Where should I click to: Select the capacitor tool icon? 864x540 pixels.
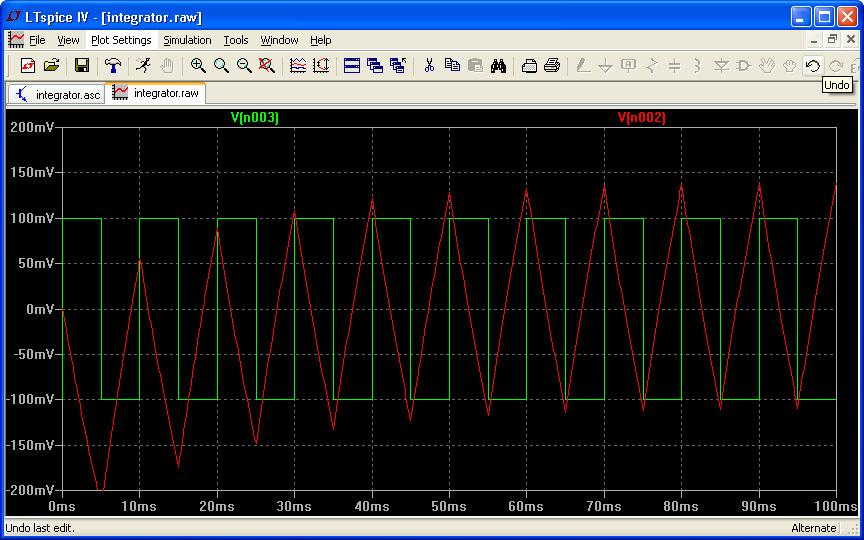(675, 66)
